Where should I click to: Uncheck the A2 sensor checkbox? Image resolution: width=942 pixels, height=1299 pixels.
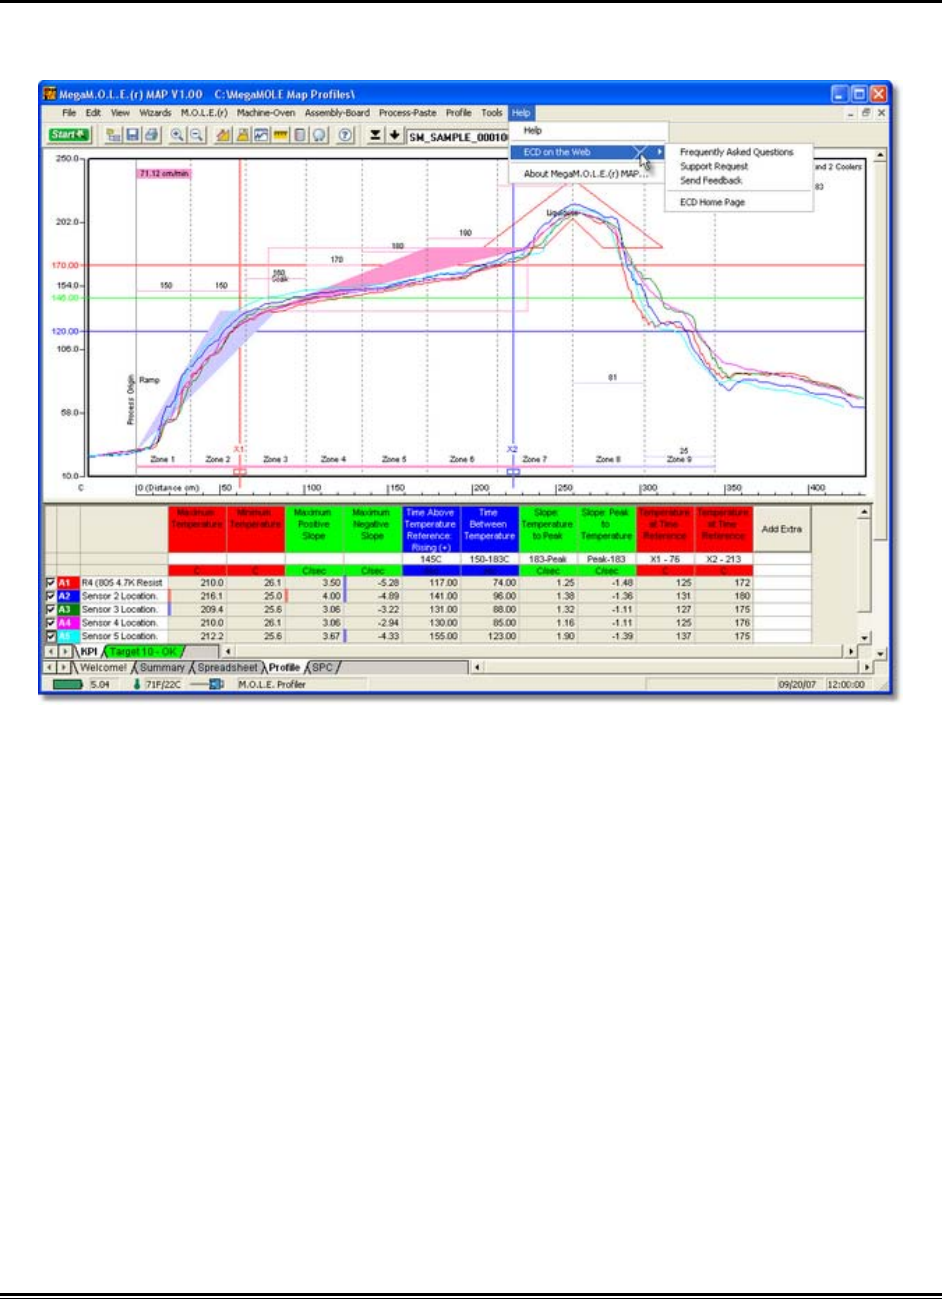tap(51, 596)
